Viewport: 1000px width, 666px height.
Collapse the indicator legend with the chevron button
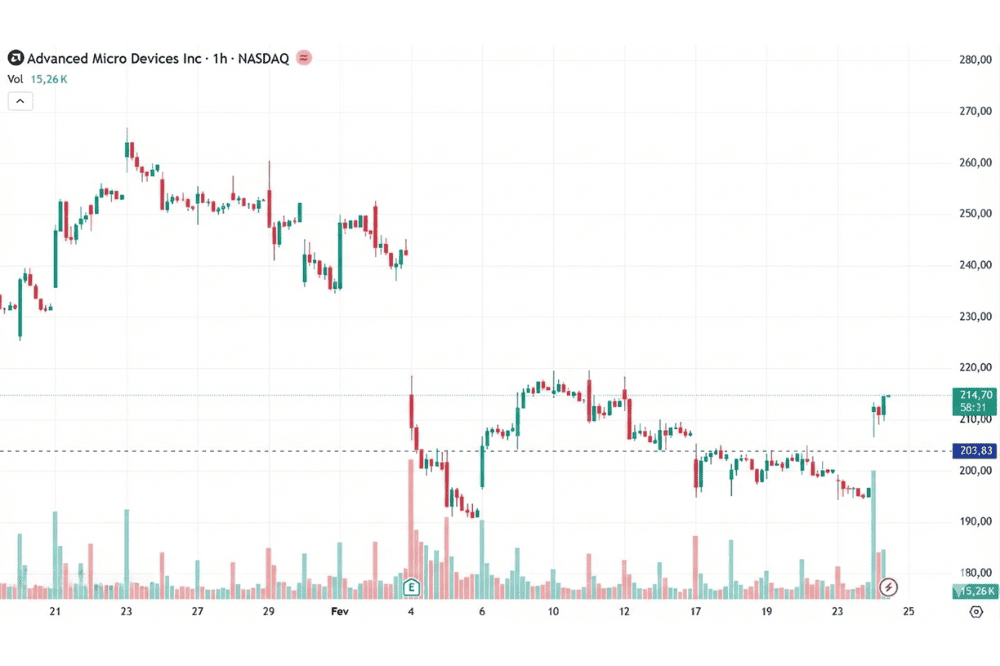click(x=21, y=100)
